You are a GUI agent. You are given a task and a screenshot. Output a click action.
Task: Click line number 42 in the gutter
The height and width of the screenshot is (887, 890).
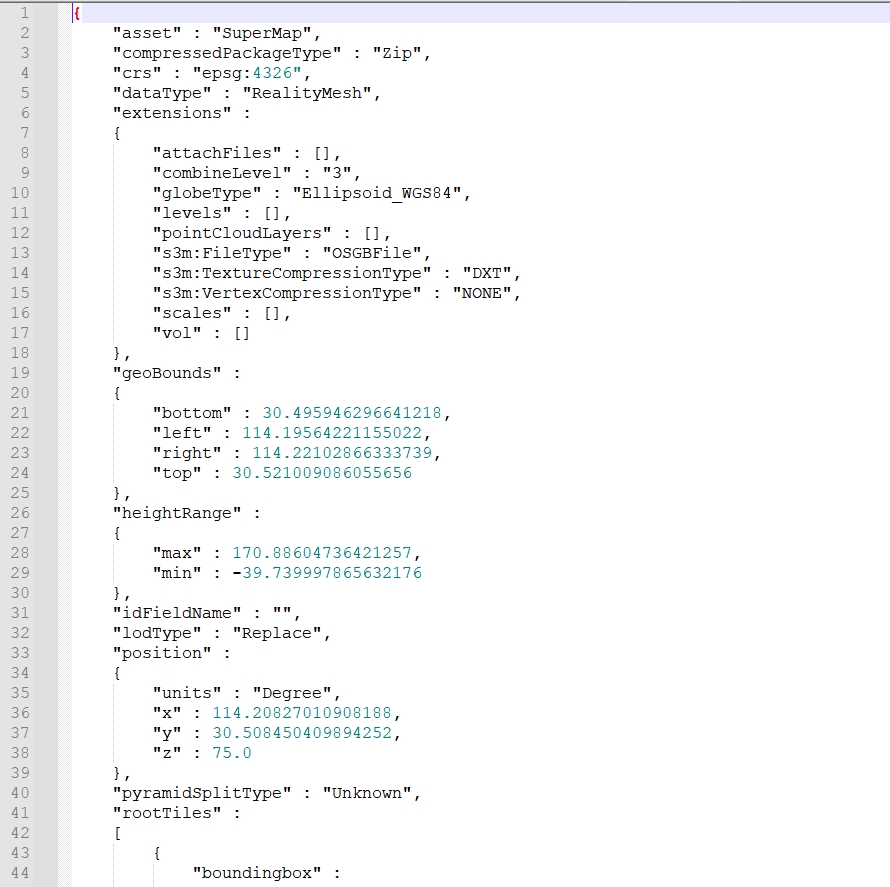pos(20,832)
